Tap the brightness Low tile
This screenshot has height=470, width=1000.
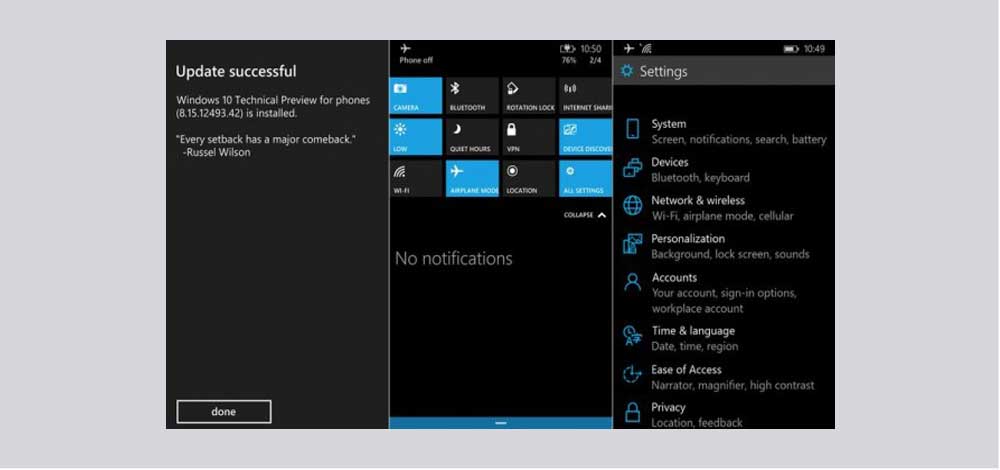[x=416, y=136]
